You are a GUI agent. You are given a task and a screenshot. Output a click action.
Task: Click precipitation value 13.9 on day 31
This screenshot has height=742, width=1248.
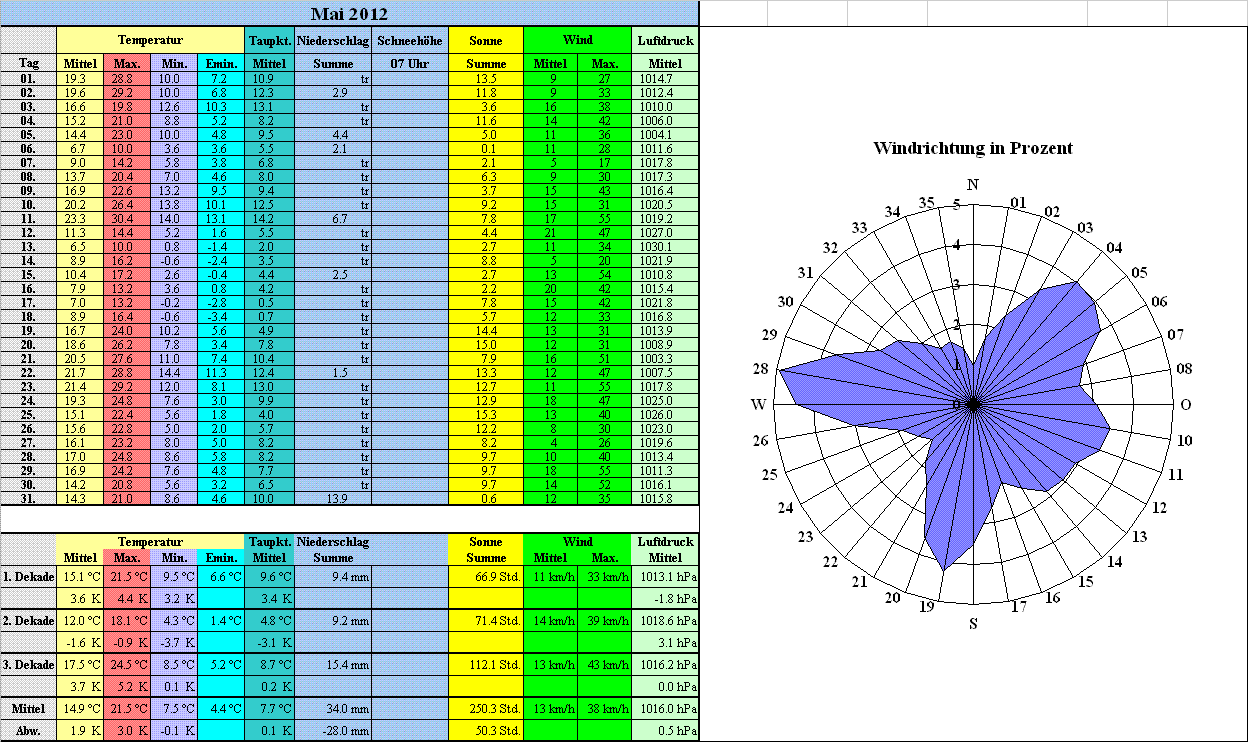coord(334,498)
